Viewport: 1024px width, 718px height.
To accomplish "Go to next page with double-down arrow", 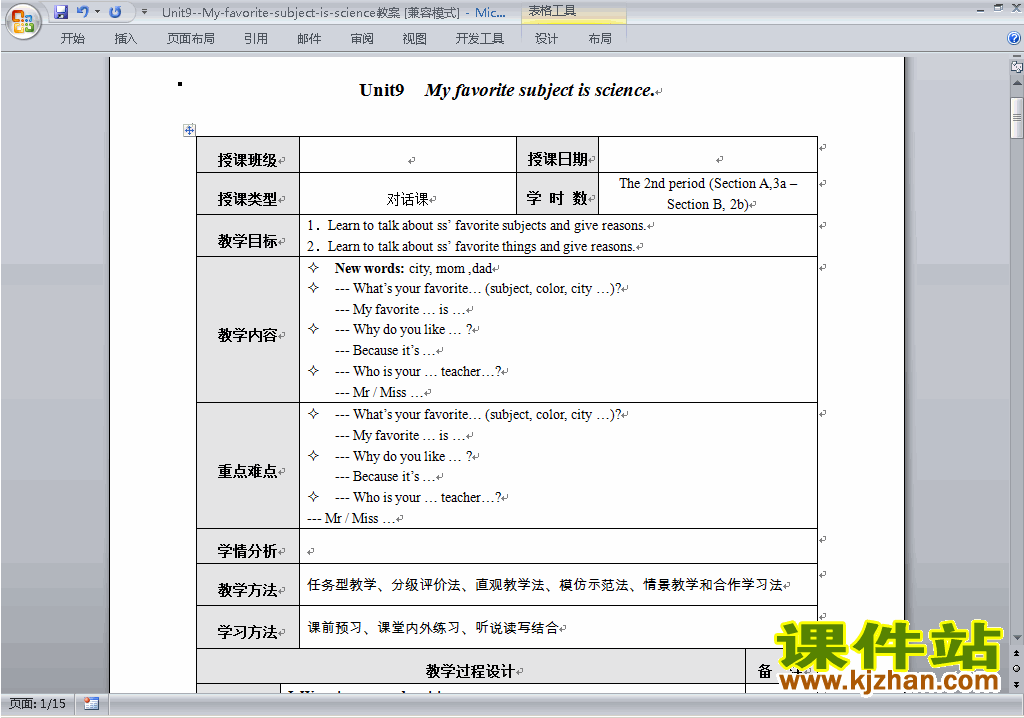I will click(x=1016, y=684).
